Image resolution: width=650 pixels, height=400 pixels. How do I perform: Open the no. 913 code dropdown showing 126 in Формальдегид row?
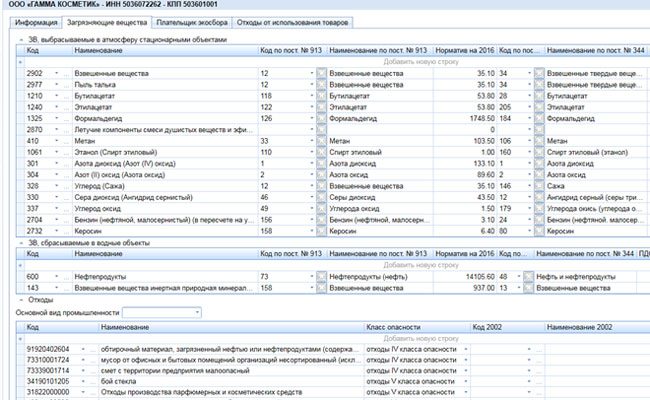point(312,119)
